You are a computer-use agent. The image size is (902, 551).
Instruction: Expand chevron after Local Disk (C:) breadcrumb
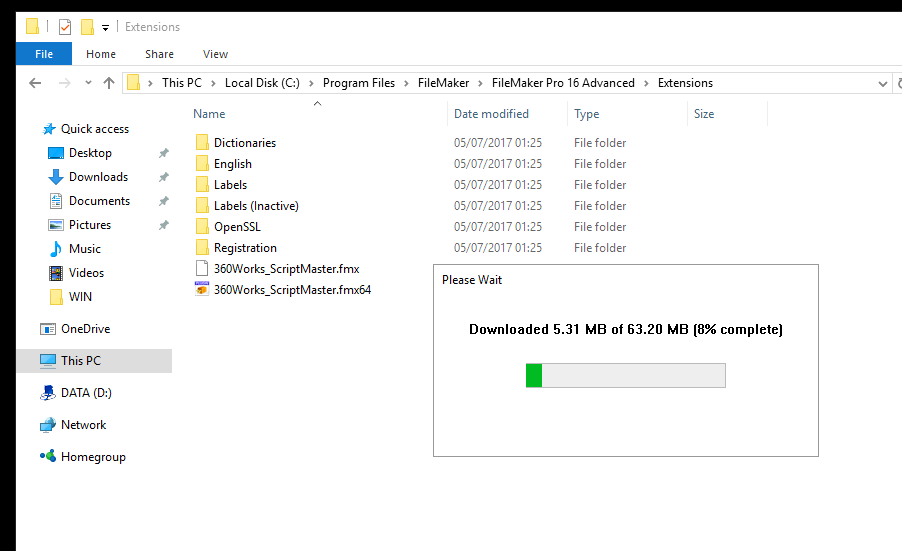(311, 83)
